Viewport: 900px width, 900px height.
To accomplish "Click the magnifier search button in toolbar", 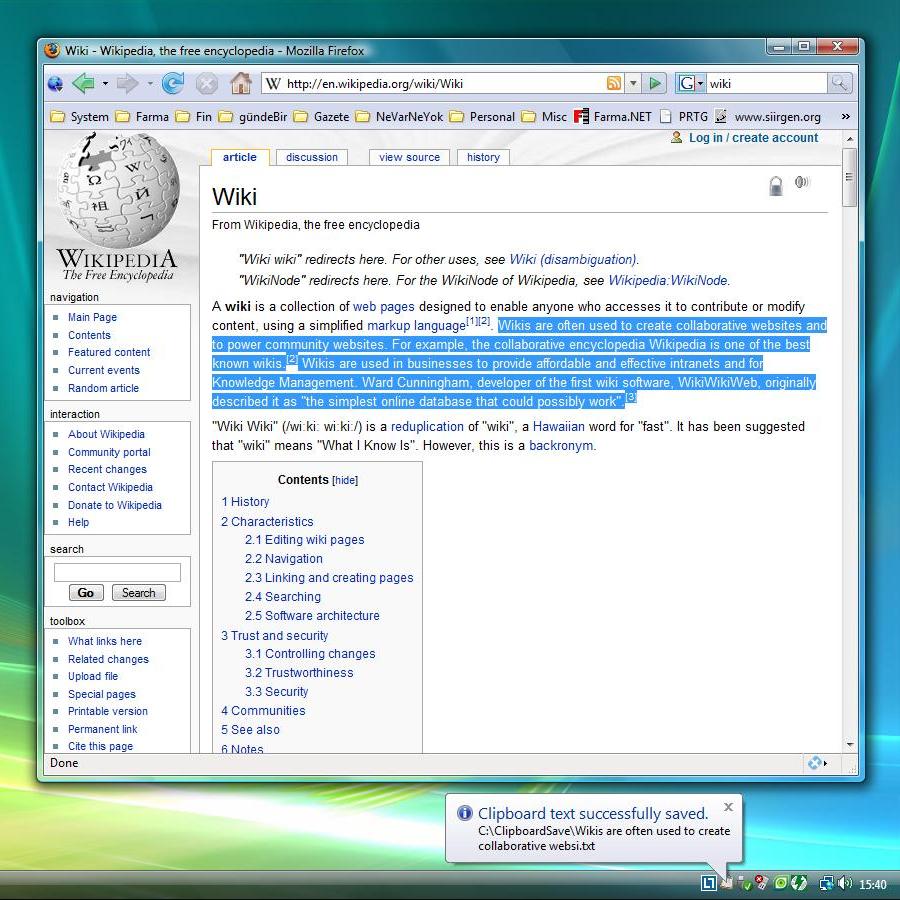I will (839, 84).
